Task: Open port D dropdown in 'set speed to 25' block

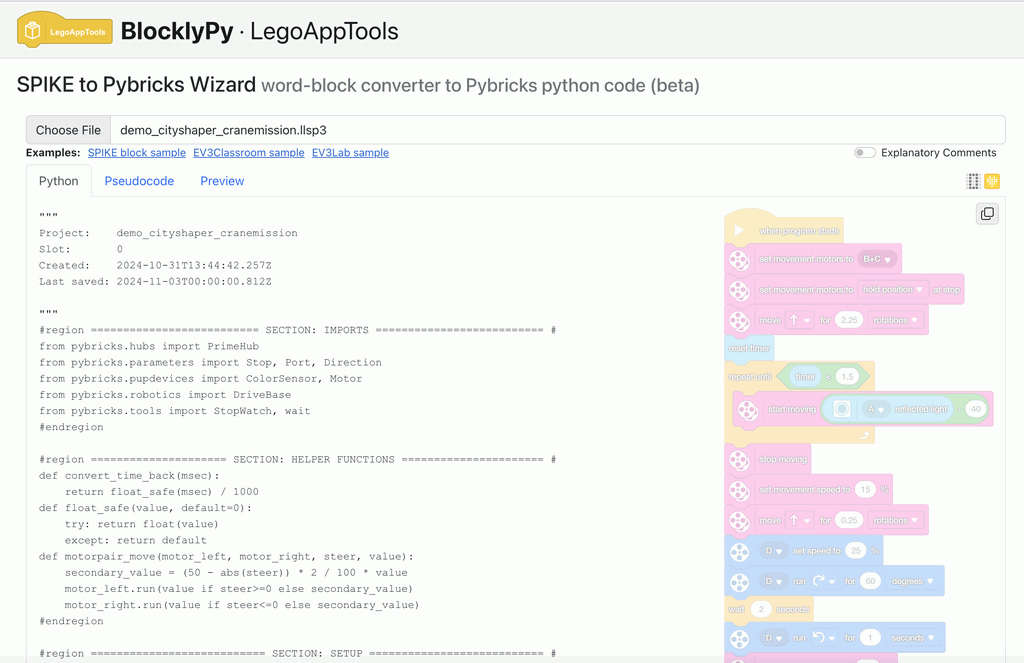Action: click(773, 551)
